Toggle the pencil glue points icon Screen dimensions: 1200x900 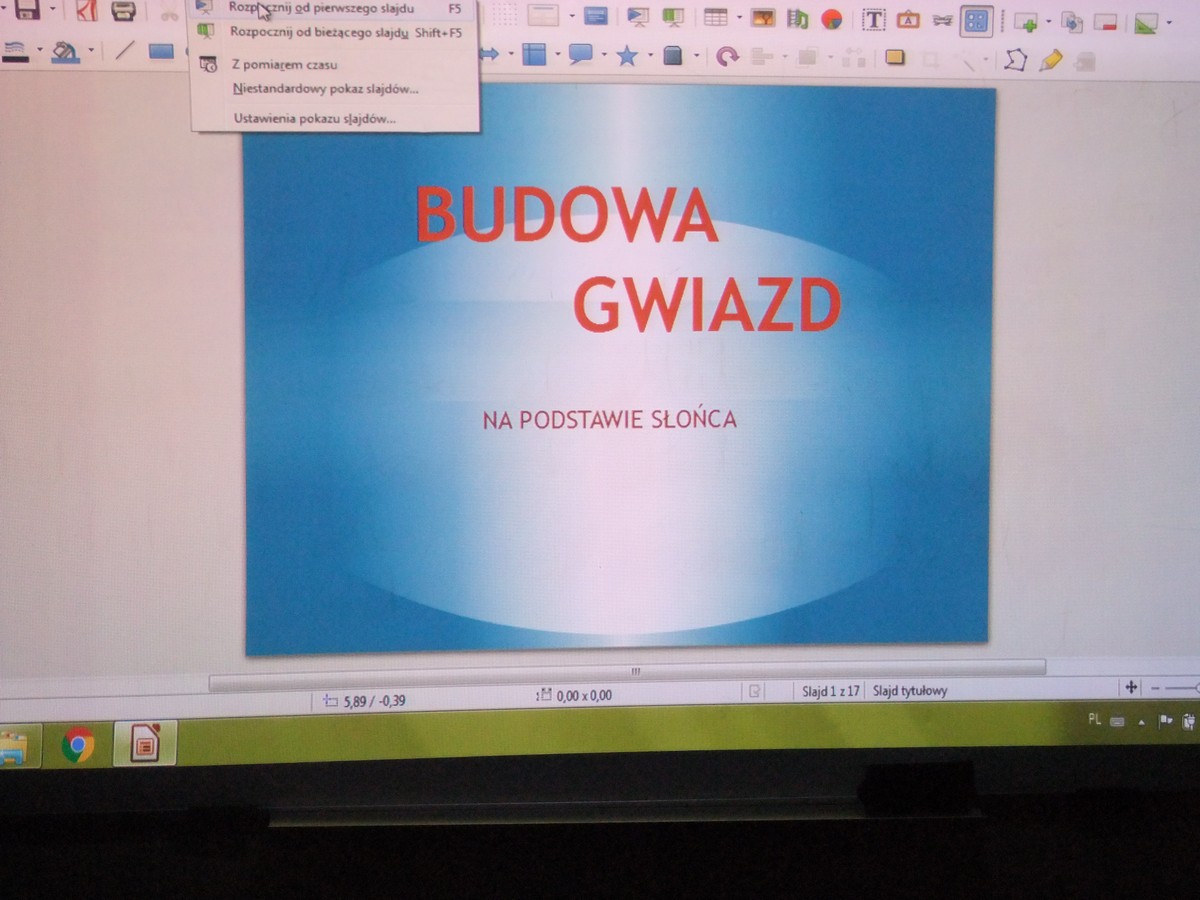1050,59
